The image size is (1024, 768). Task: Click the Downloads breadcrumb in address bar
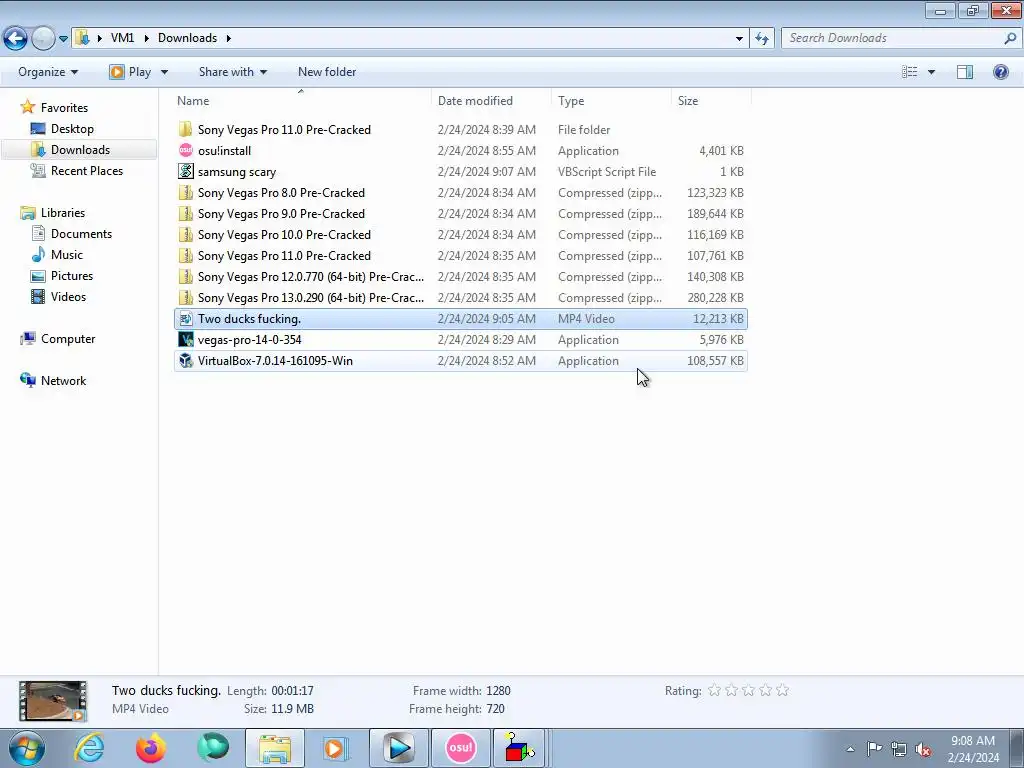pyautogui.click(x=187, y=38)
